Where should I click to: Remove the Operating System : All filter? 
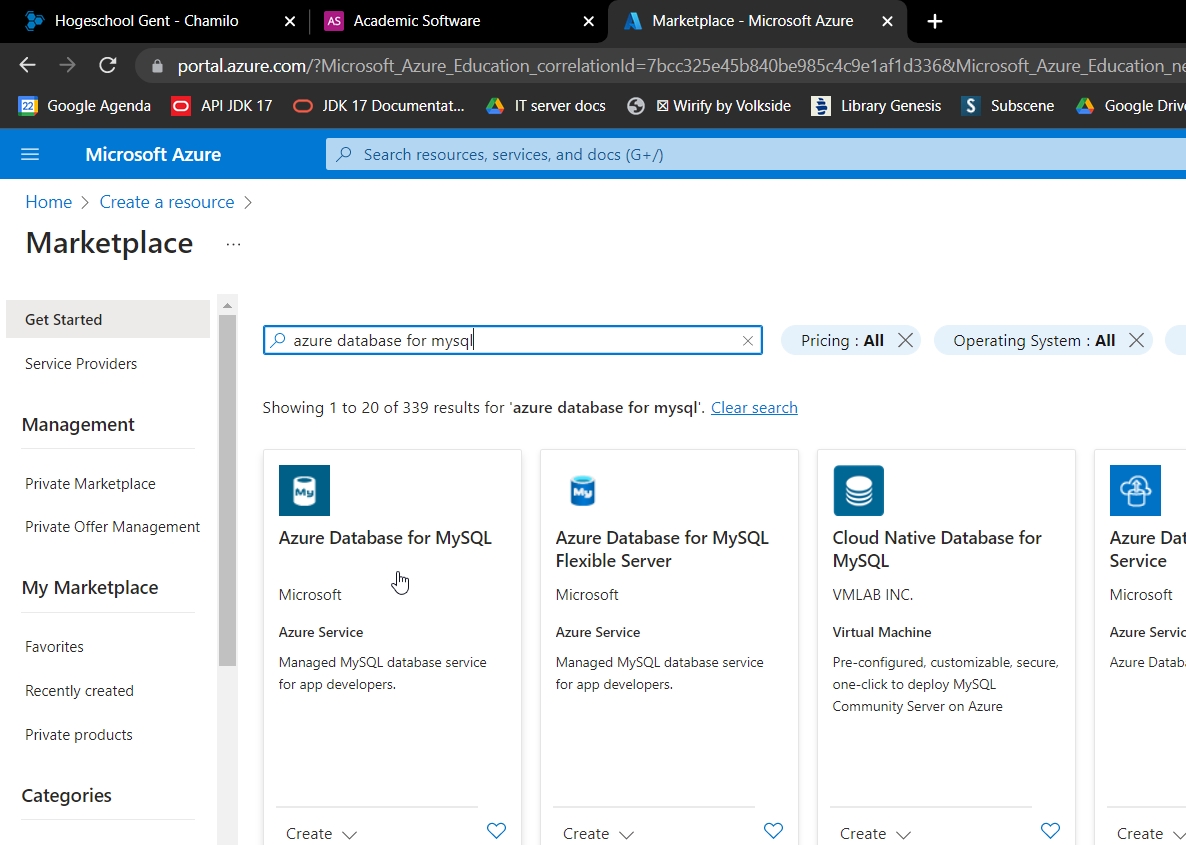[x=1136, y=340]
